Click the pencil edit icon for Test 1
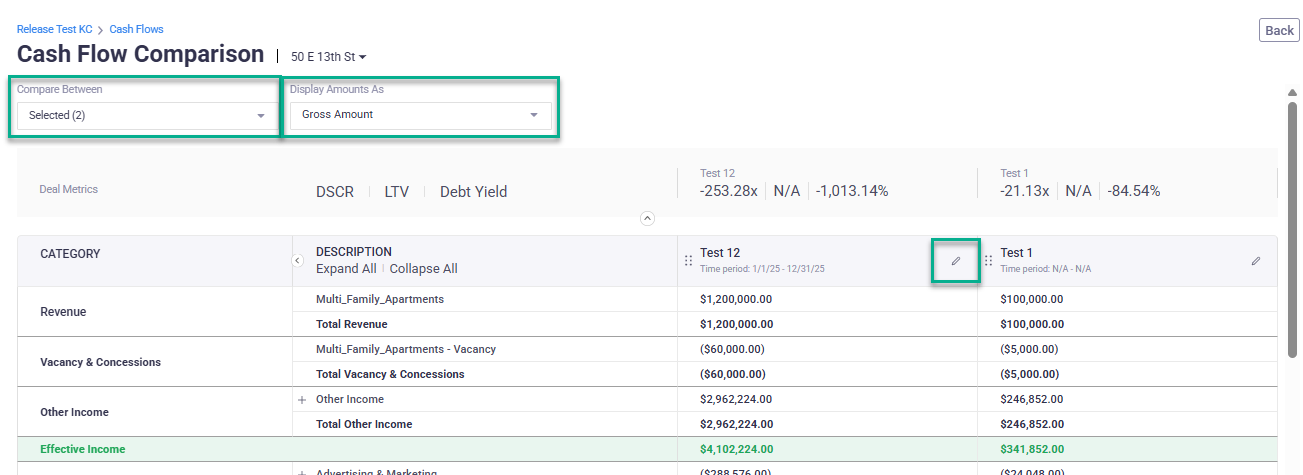The image size is (1303, 475). click(x=1255, y=261)
